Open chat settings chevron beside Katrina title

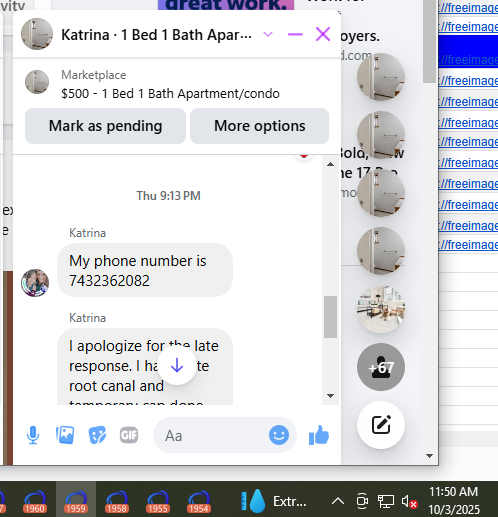pyautogui.click(x=268, y=34)
